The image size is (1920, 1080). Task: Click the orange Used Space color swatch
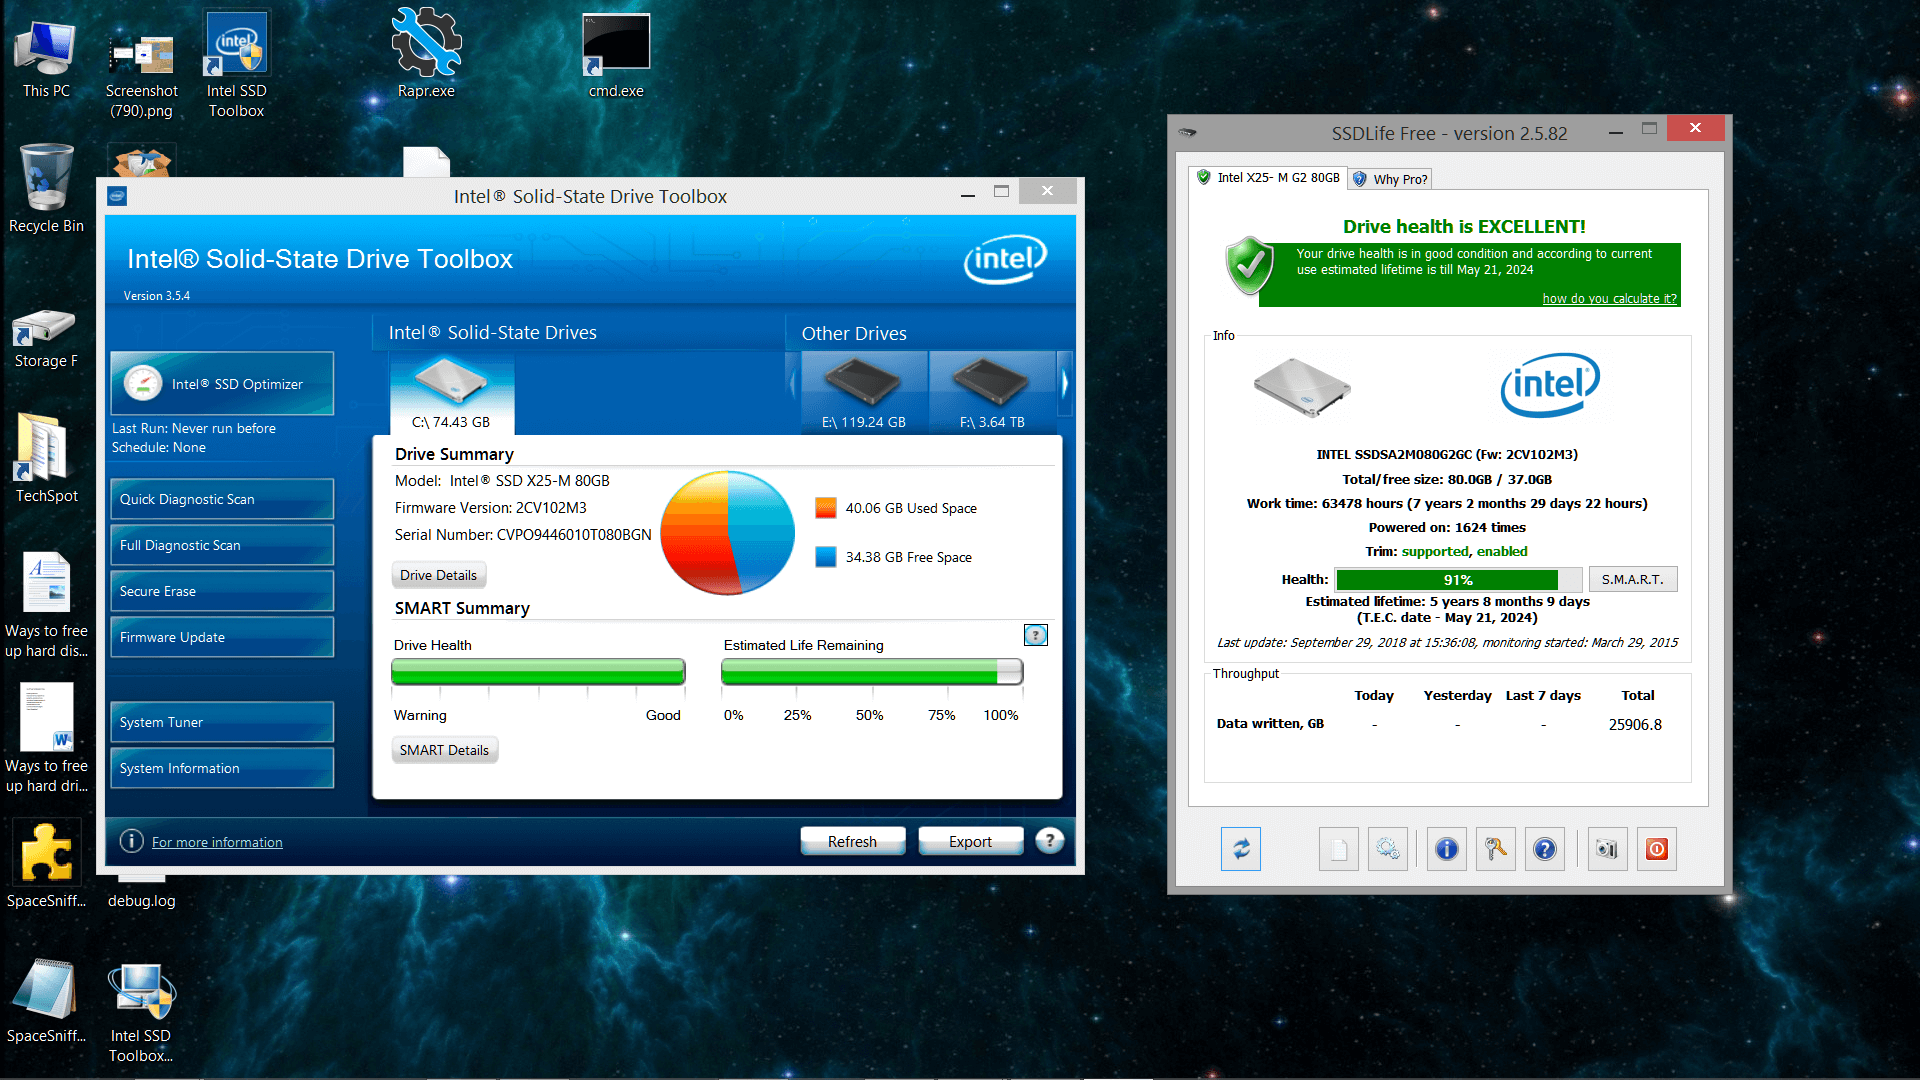825,508
